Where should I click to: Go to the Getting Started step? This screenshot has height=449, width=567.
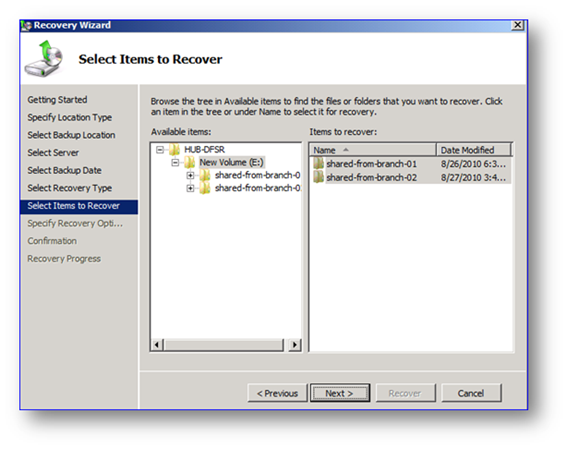point(57,100)
